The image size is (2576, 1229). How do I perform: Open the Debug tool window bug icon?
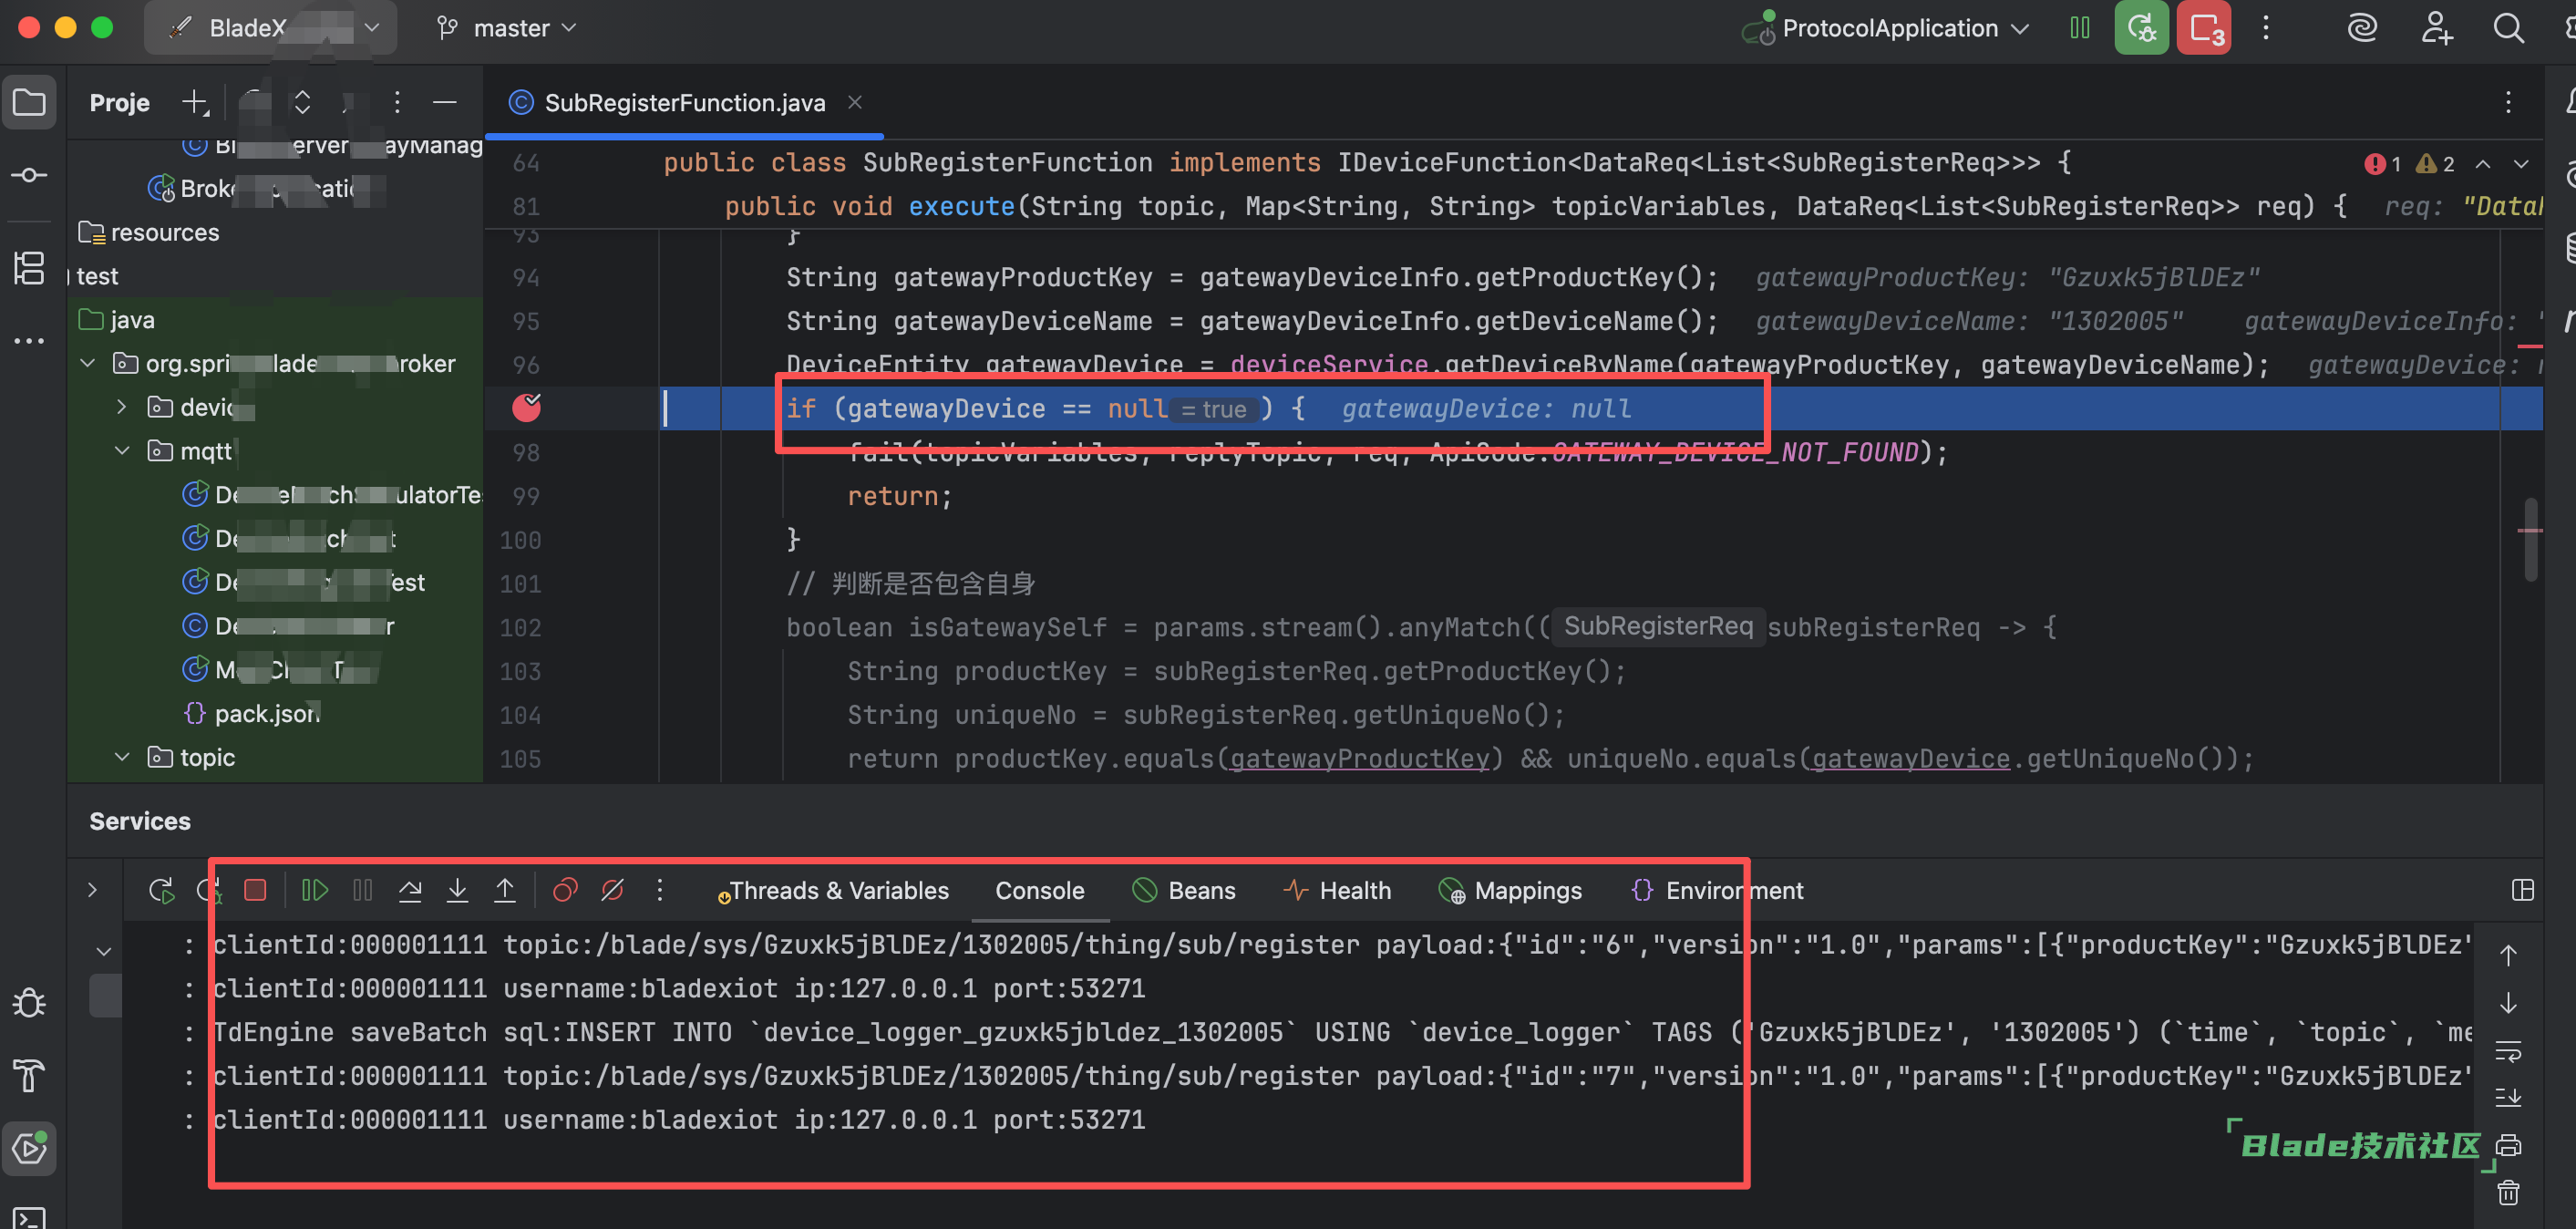(29, 1003)
